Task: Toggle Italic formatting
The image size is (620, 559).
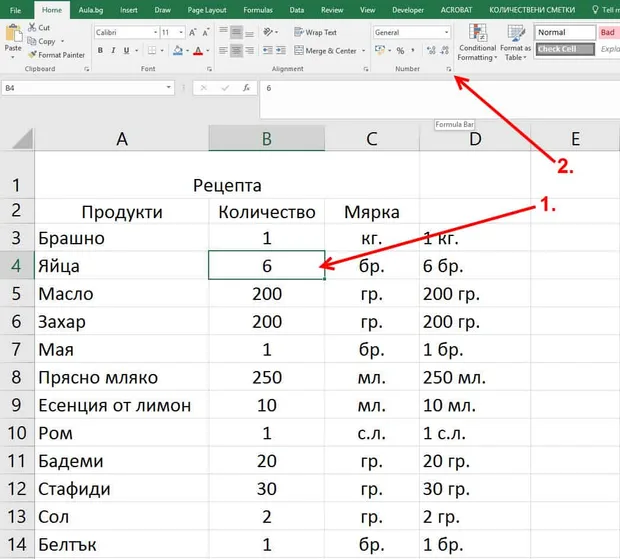Action: tap(113, 51)
